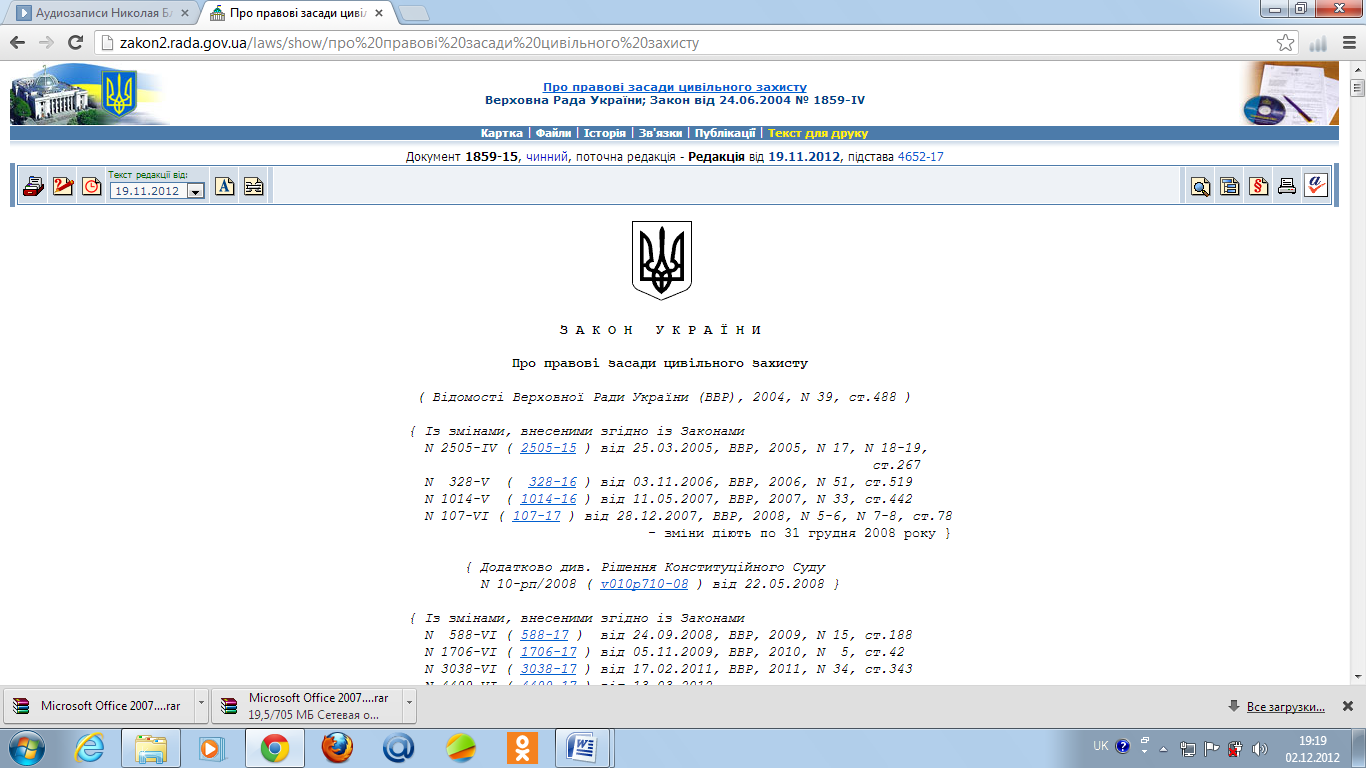Expand options arrow for first rar download

201,705
